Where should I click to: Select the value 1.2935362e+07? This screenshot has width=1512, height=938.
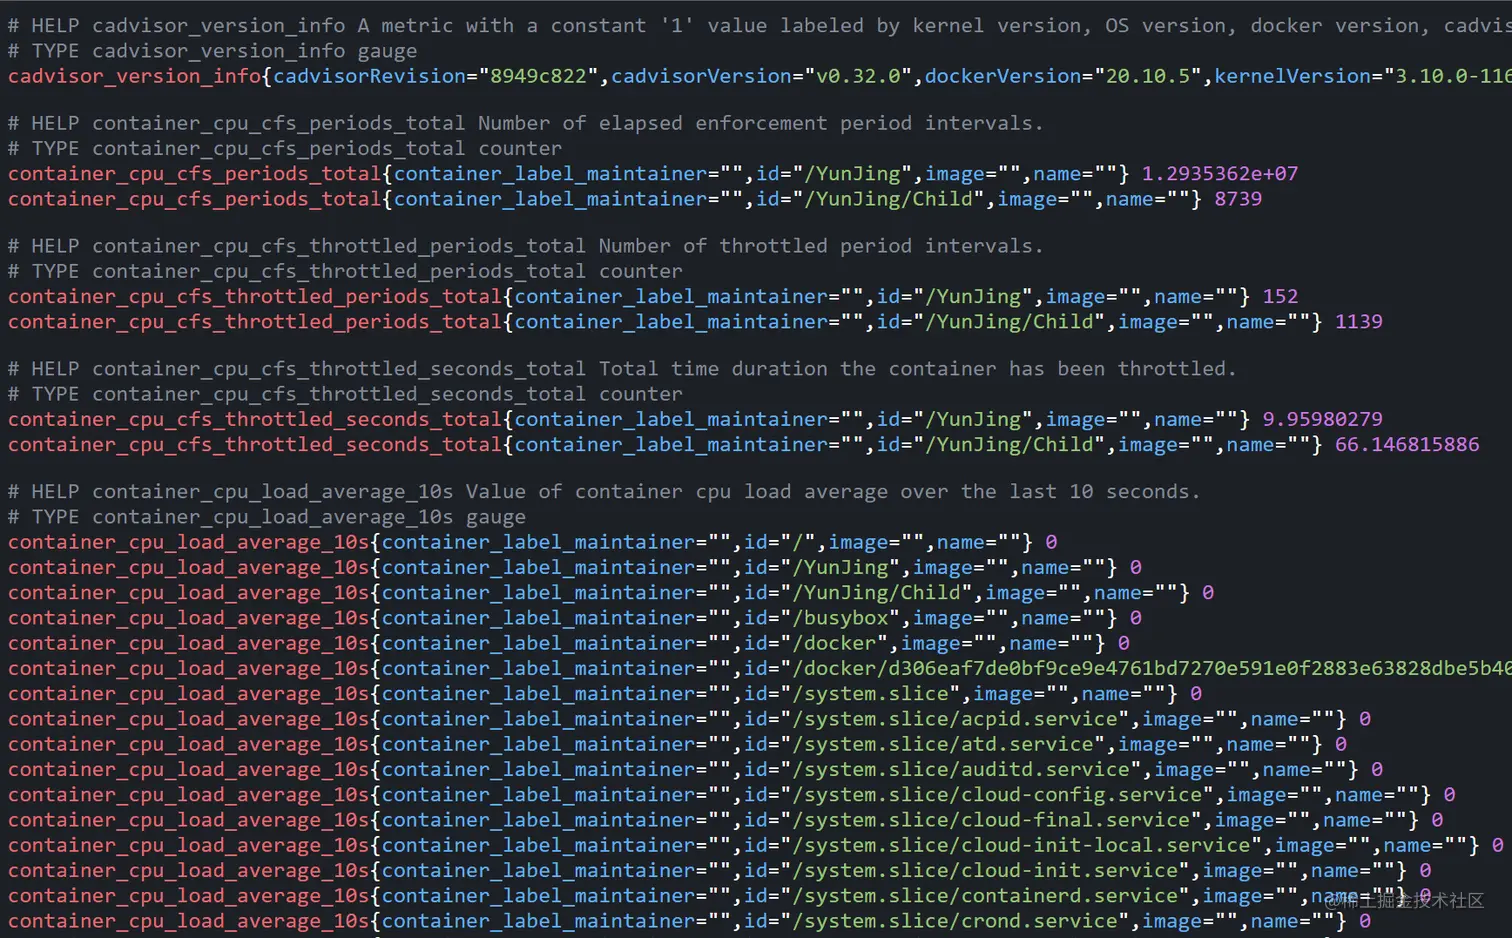pyautogui.click(x=1220, y=174)
